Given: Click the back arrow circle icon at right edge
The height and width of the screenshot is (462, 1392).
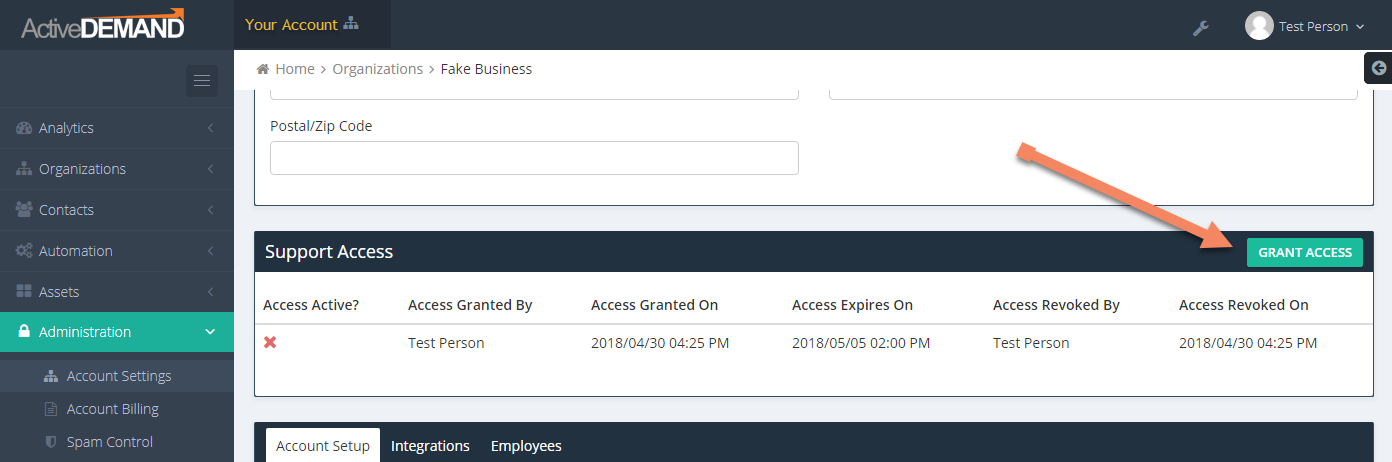Looking at the screenshot, I should coord(1379,68).
